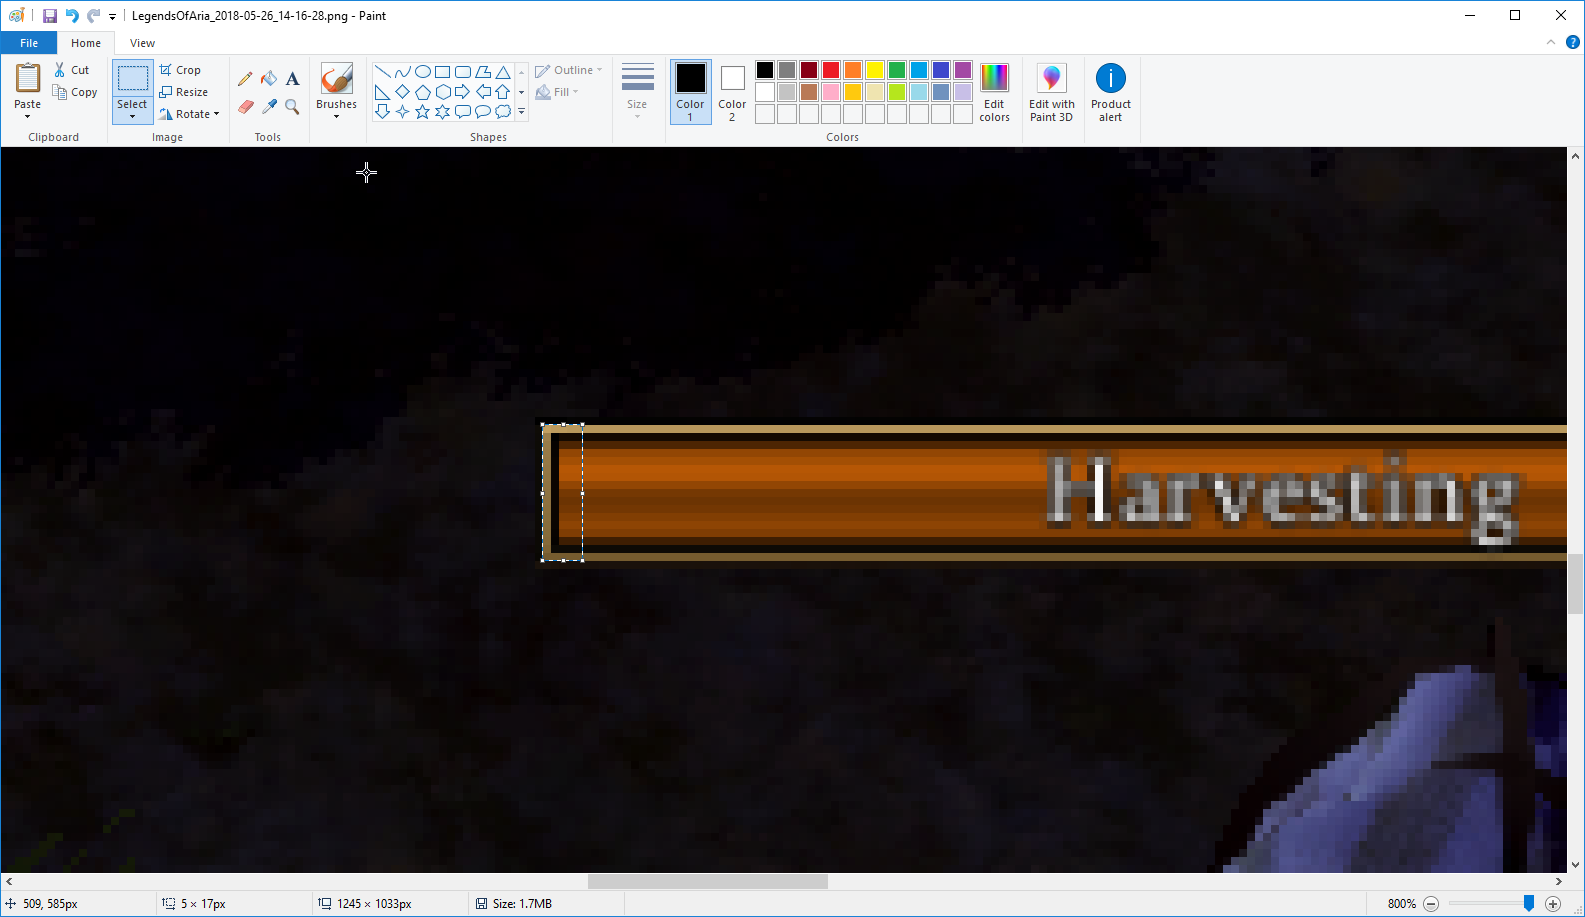
Task: Activate Color 1 selector
Action: click(690, 92)
